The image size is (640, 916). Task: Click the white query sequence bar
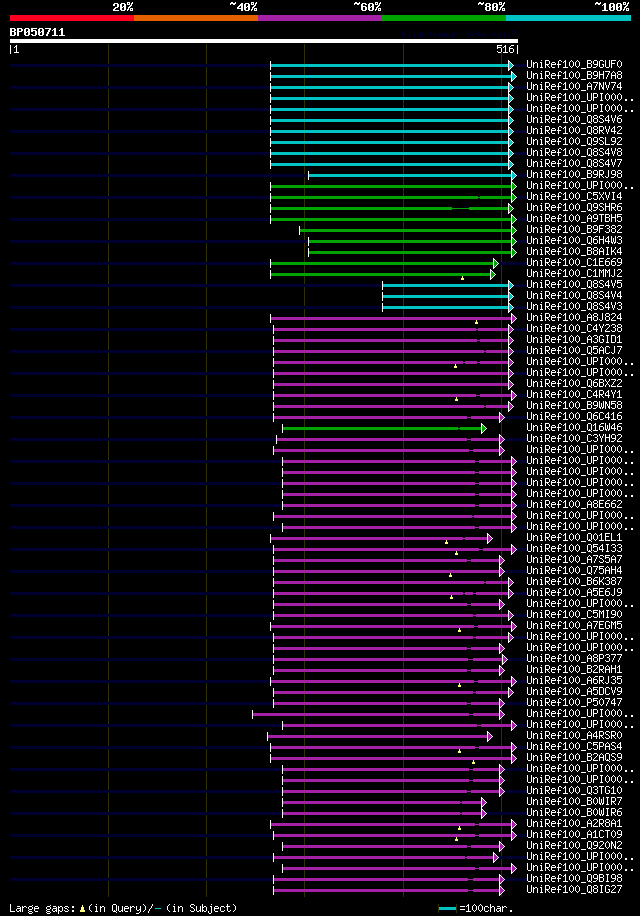click(x=264, y=41)
